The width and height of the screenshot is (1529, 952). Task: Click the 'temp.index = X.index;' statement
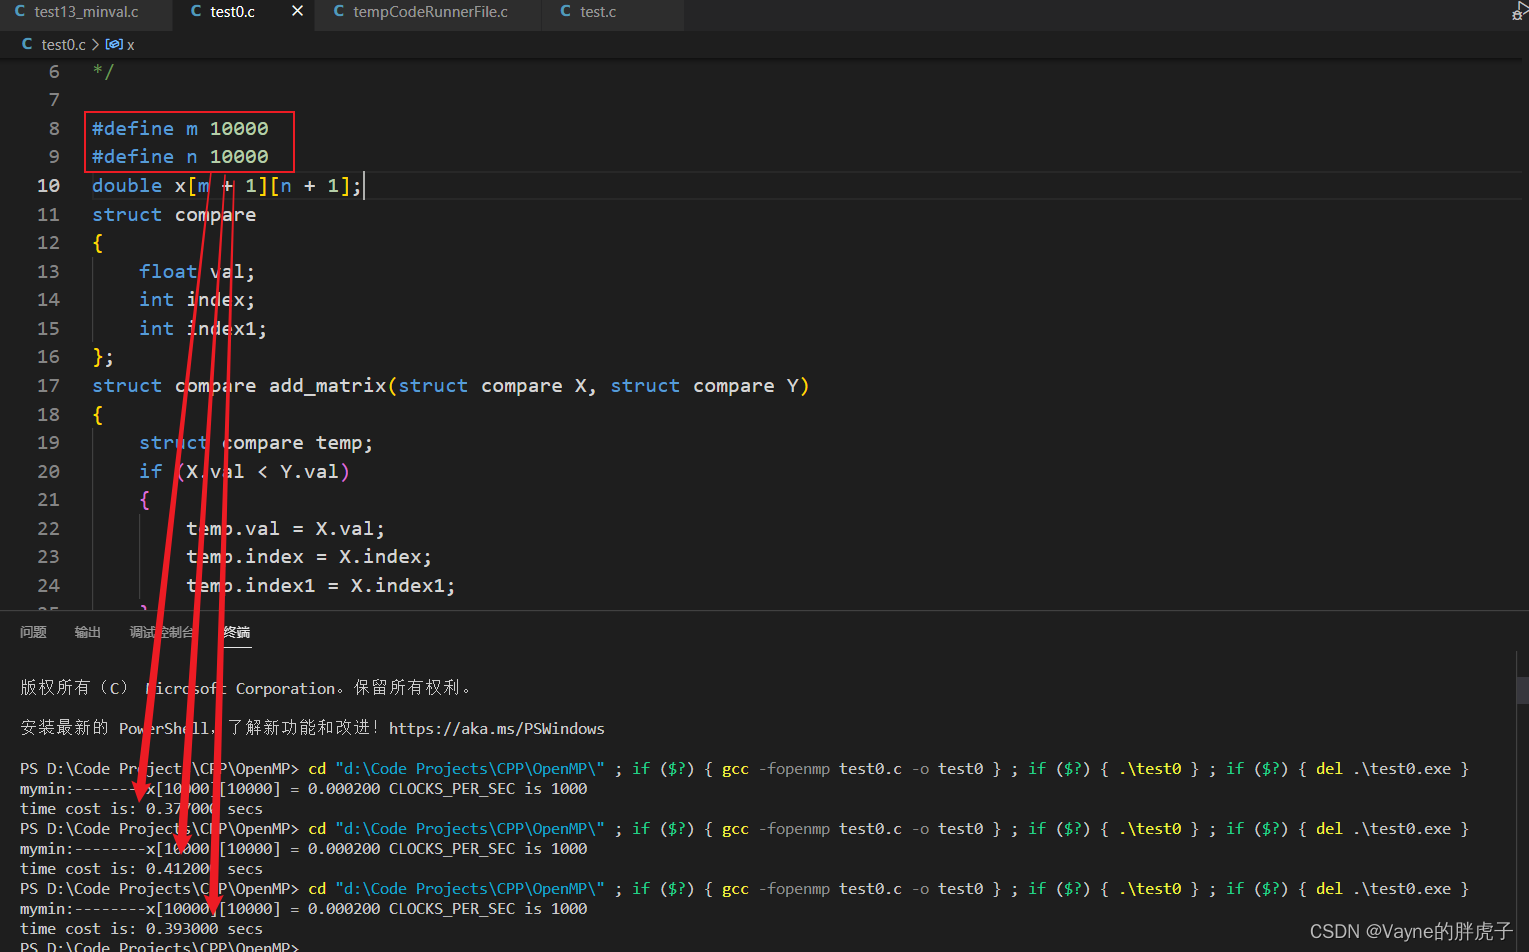309,556
